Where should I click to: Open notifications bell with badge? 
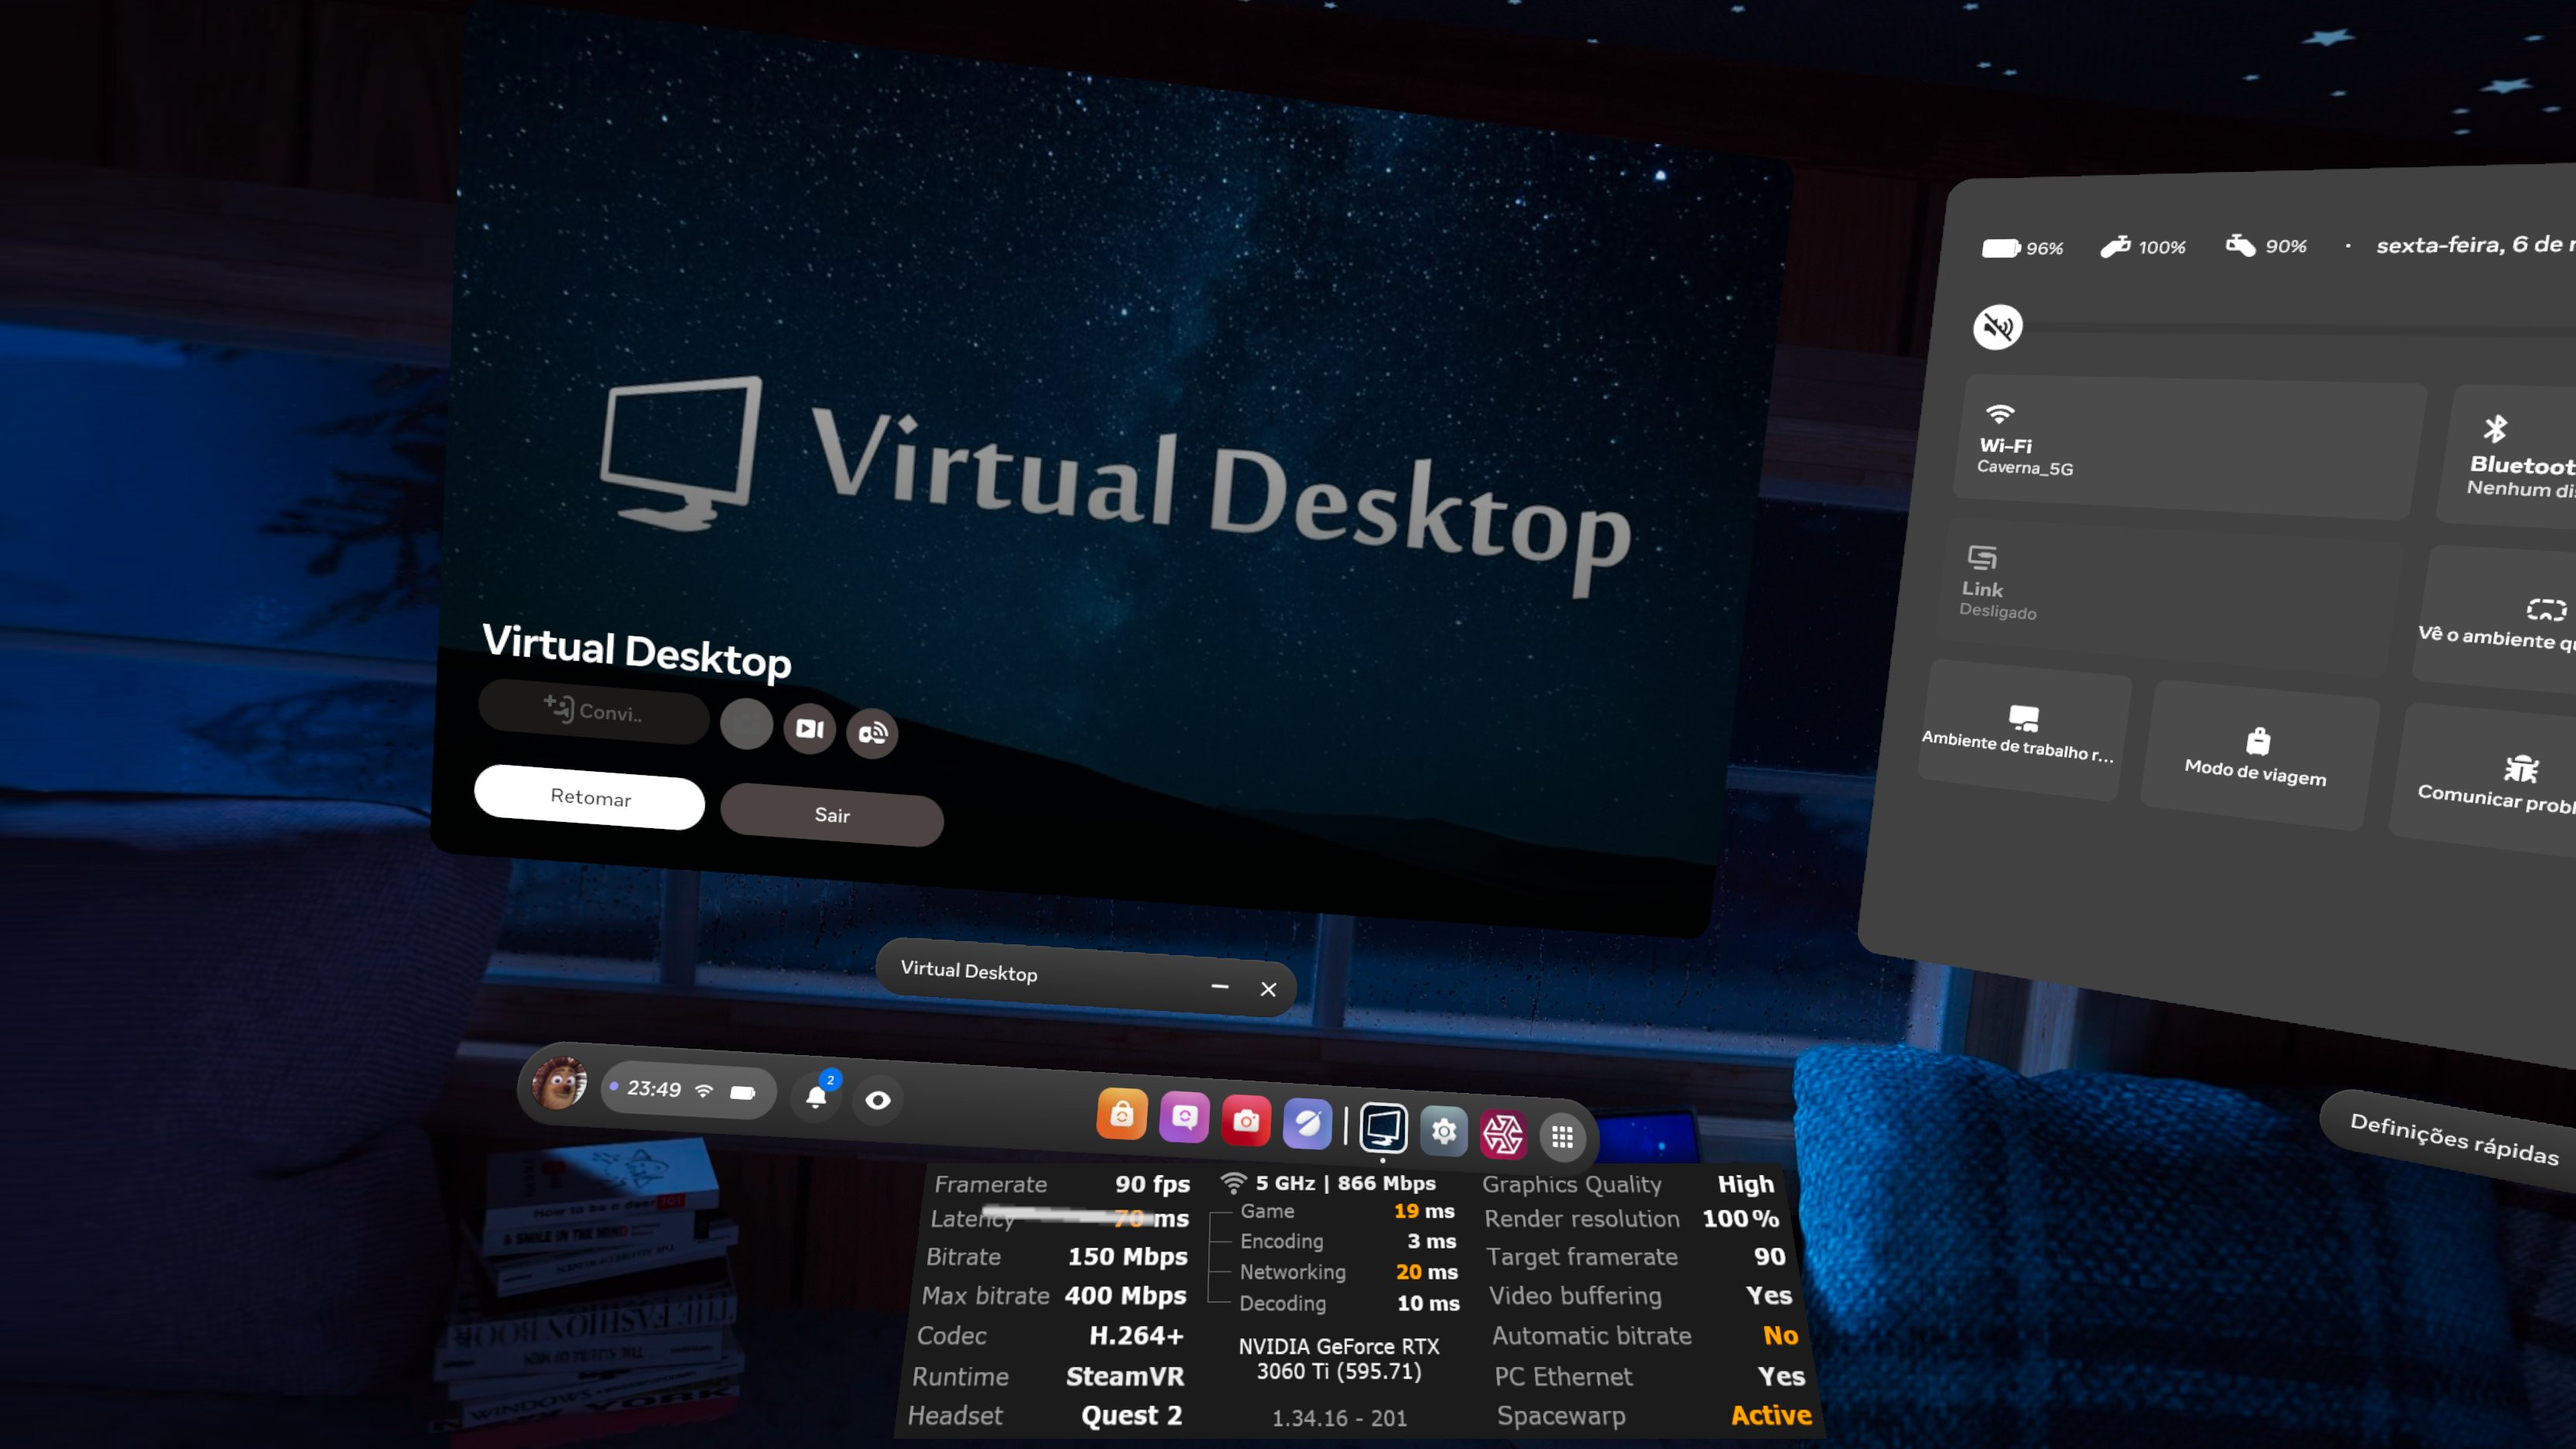click(817, 1096)
